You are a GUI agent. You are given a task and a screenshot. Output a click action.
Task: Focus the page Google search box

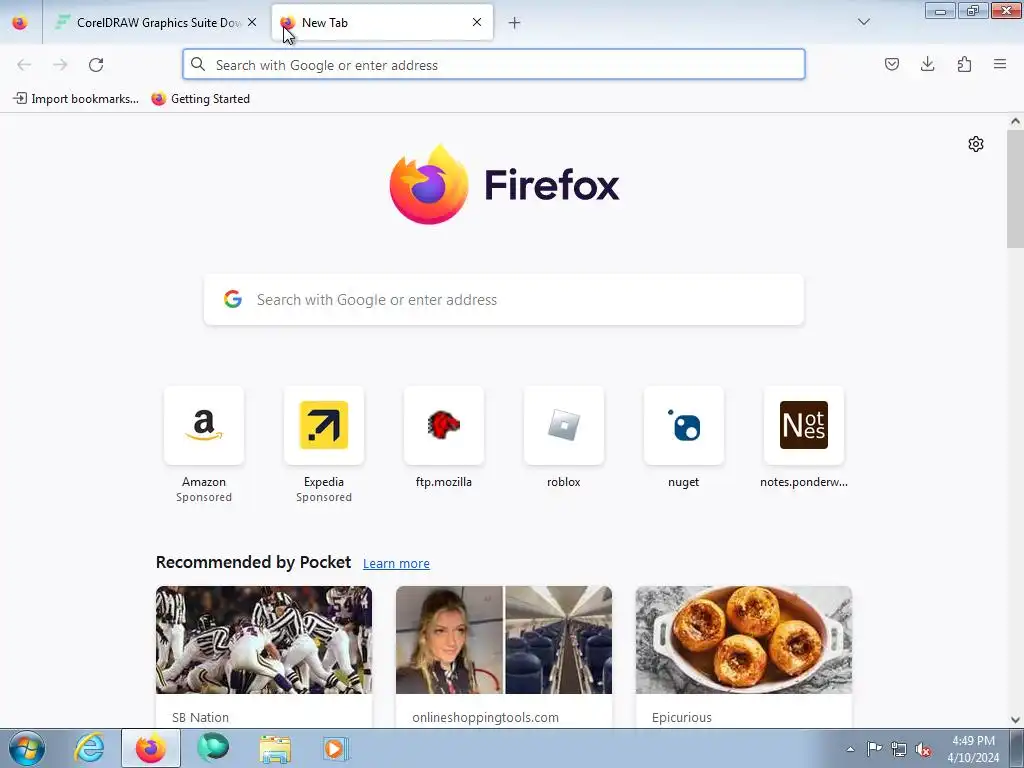504,299
